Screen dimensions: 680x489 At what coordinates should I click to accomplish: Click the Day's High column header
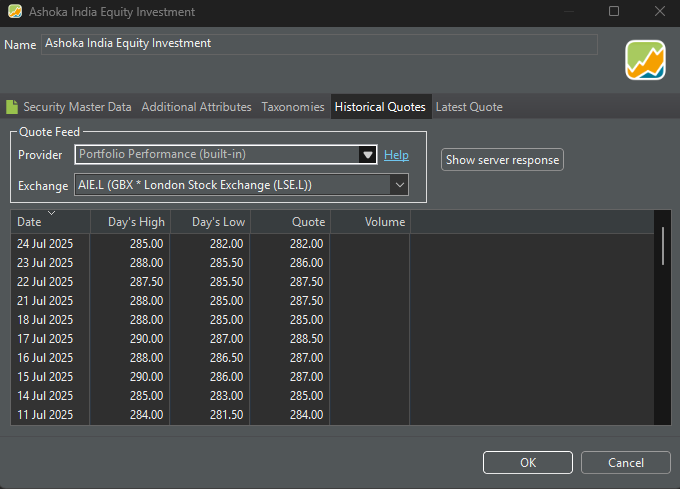point(130,222)
